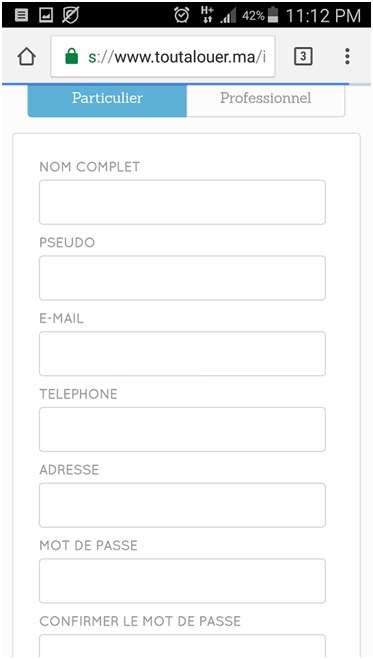This screenshot has width=373, height=659.
Task: Tap the H+ mobile data icon
Action: tap(207, 15)
